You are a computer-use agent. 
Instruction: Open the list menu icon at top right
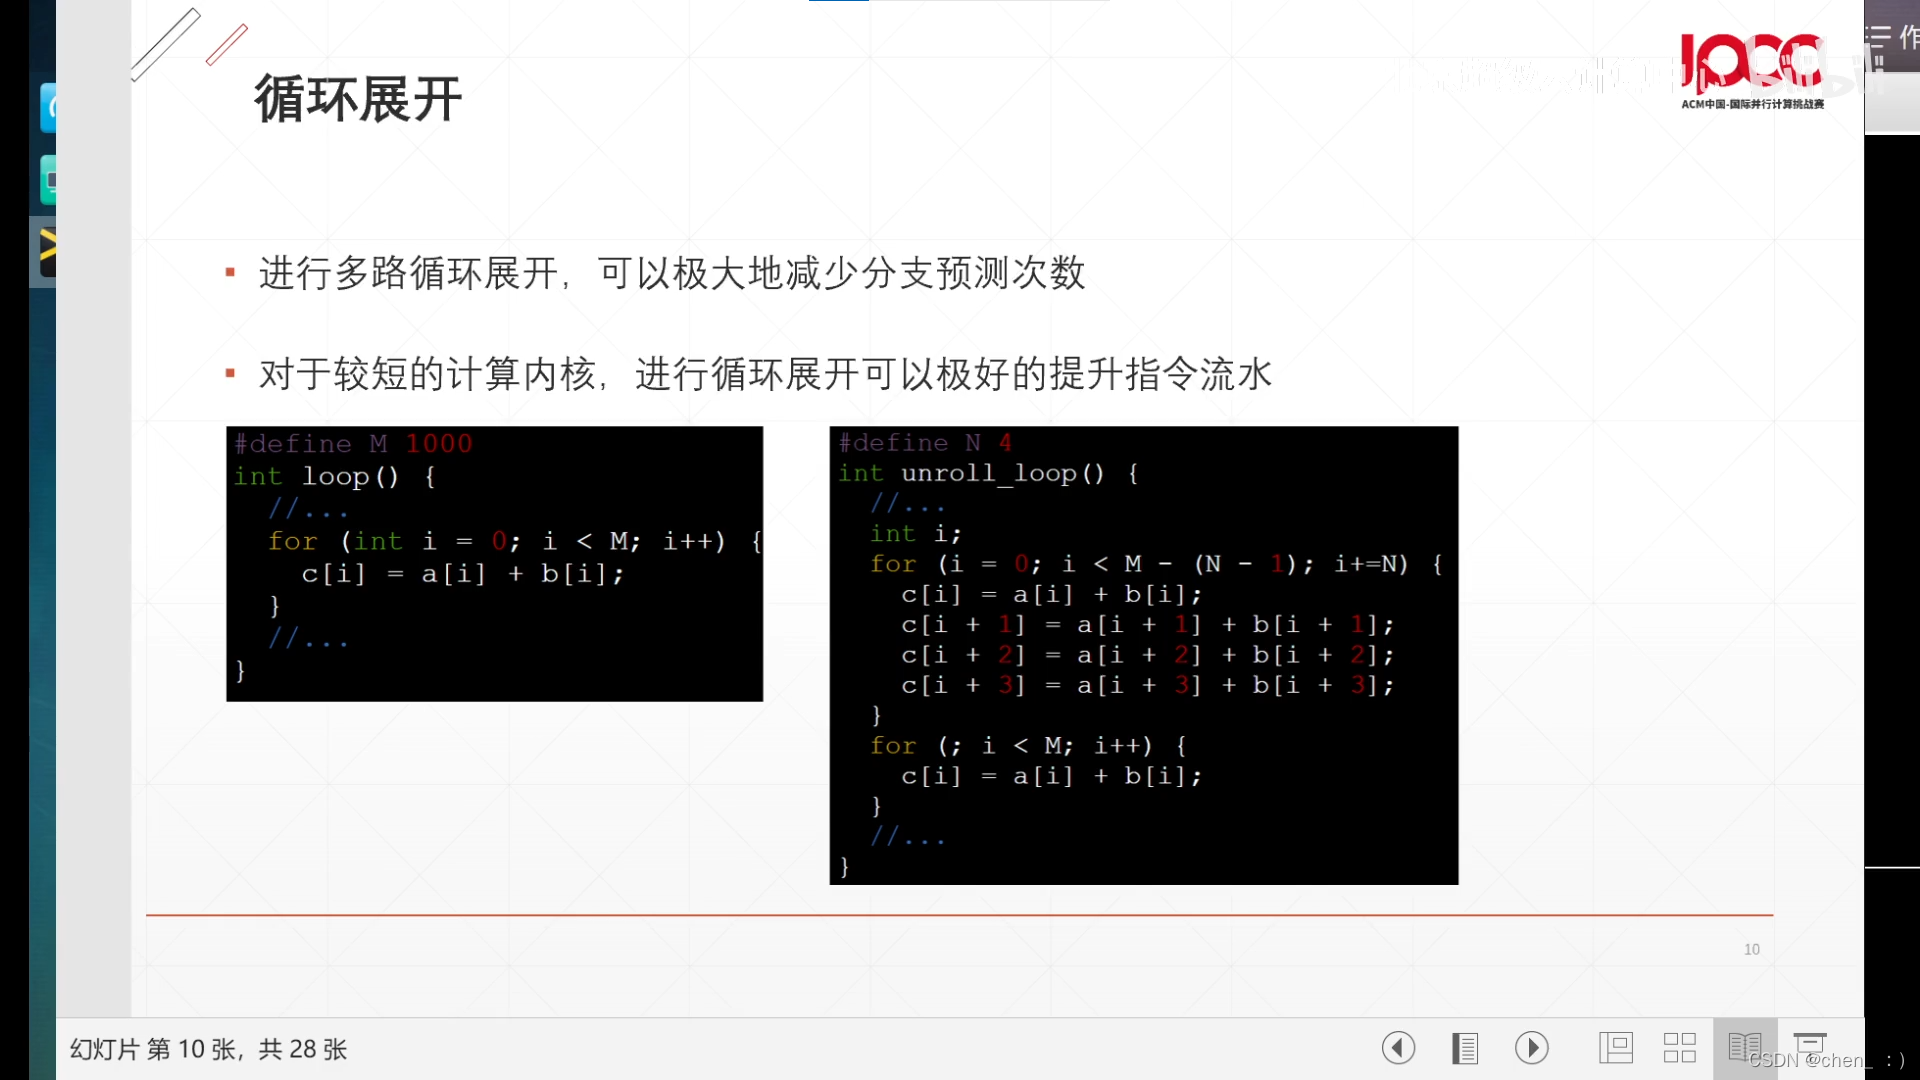tap(1878, 37)
